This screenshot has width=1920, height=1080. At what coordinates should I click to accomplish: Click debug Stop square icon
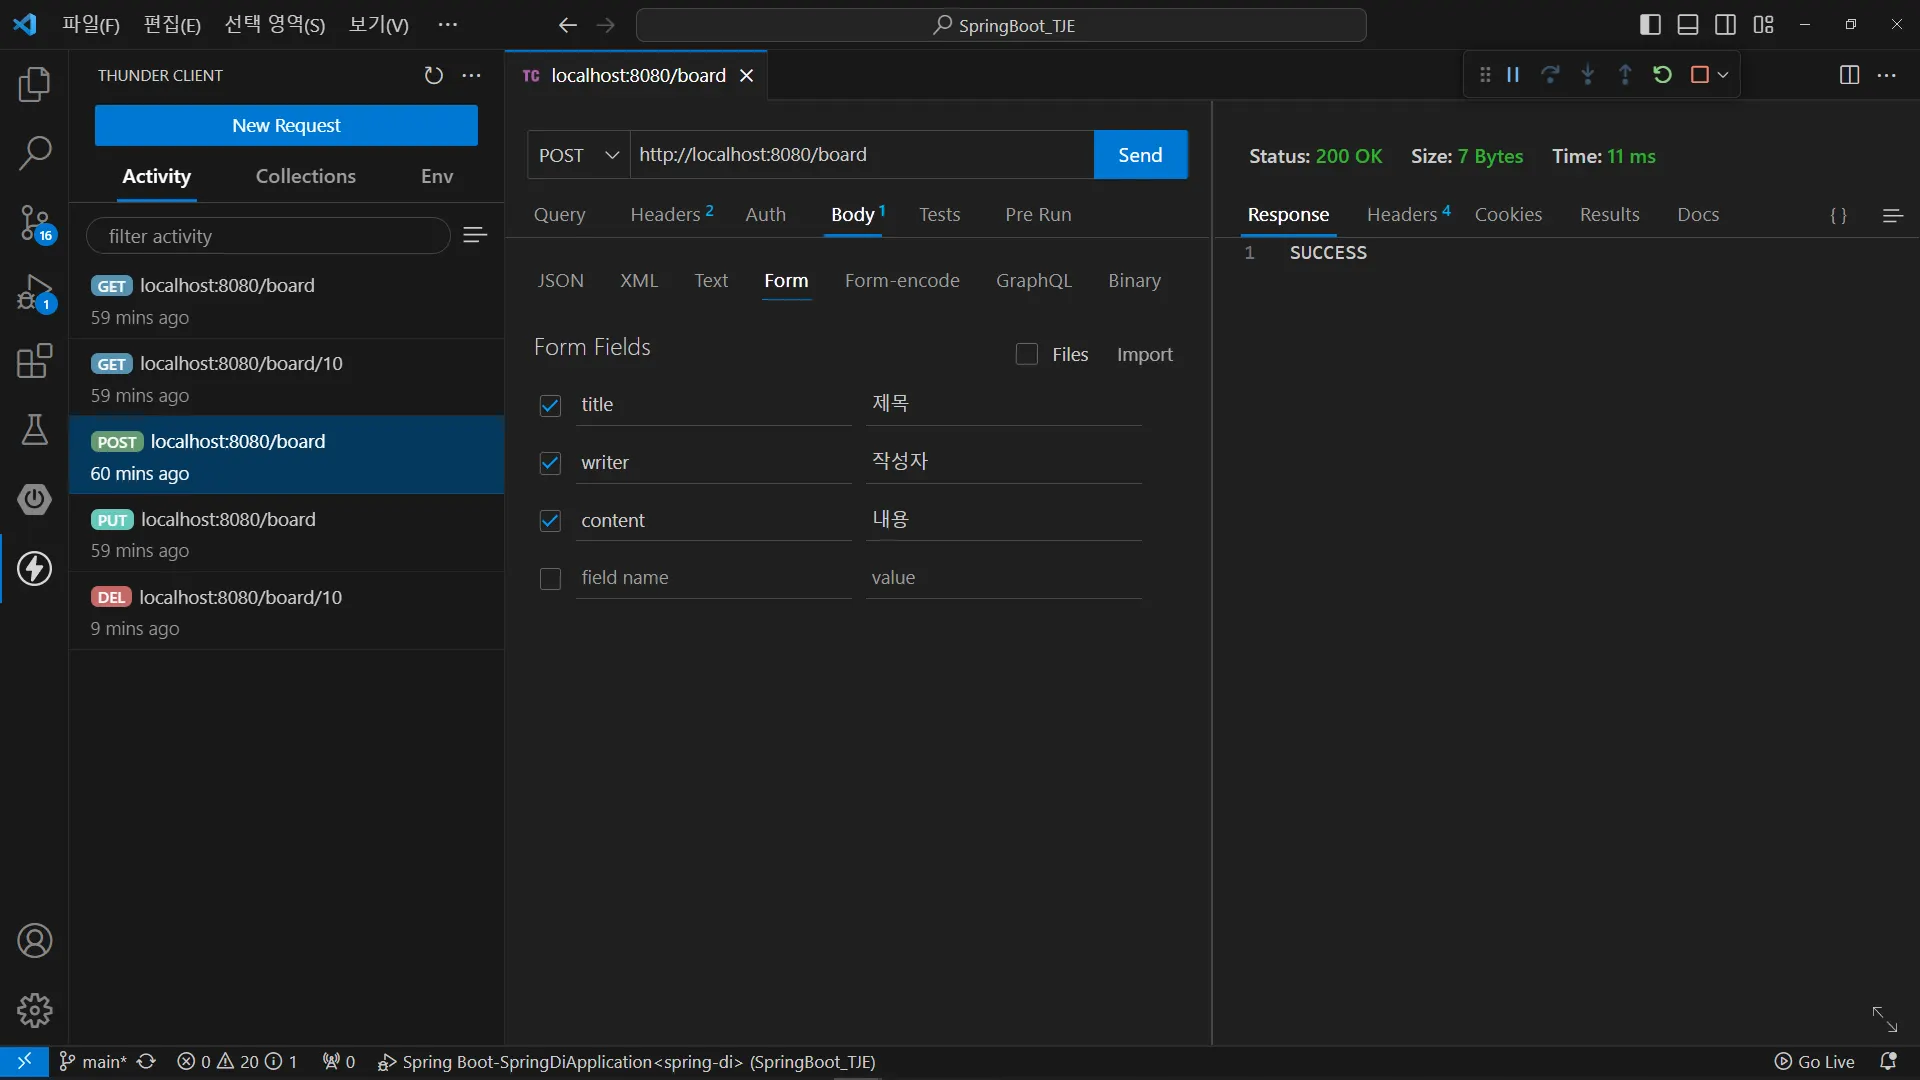[1699, 75]
